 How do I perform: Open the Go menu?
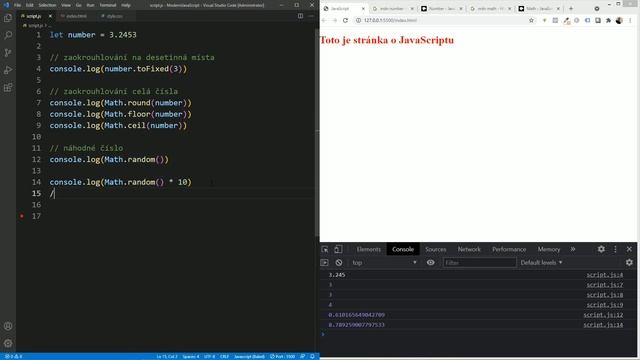[x=78, y=5]
